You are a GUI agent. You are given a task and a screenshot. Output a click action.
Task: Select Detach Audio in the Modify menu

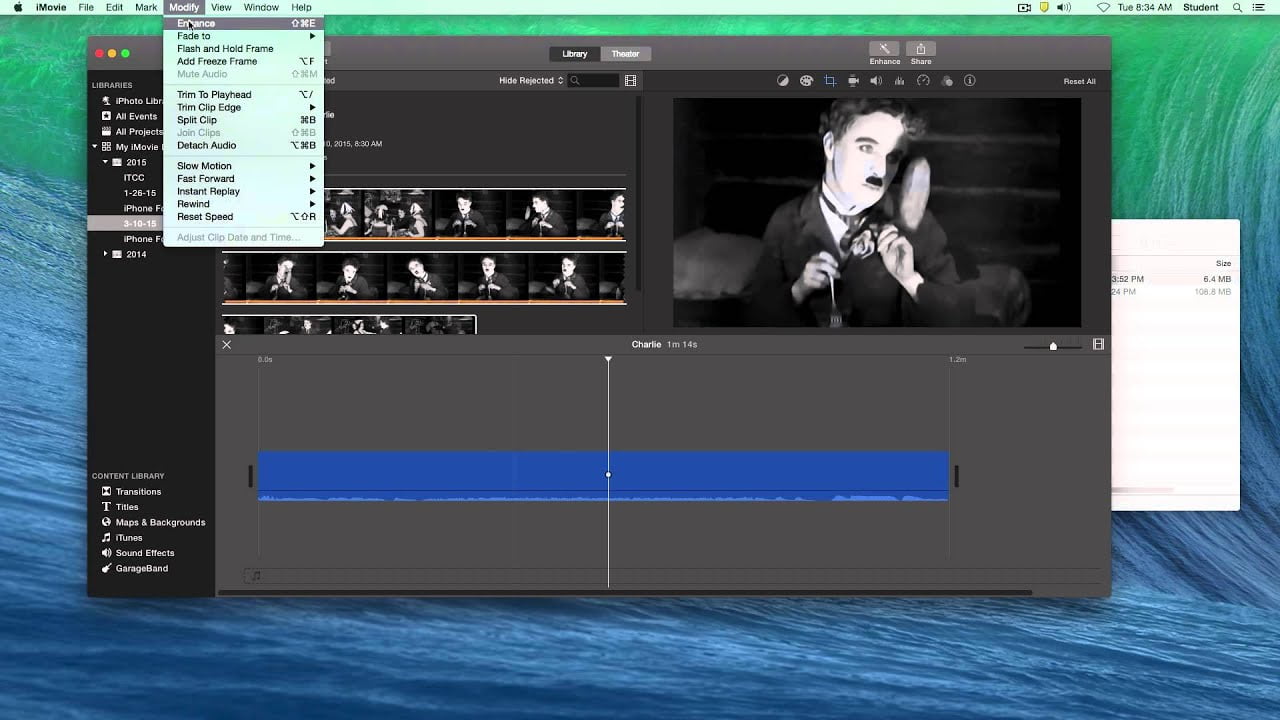(x=206, y=145)
